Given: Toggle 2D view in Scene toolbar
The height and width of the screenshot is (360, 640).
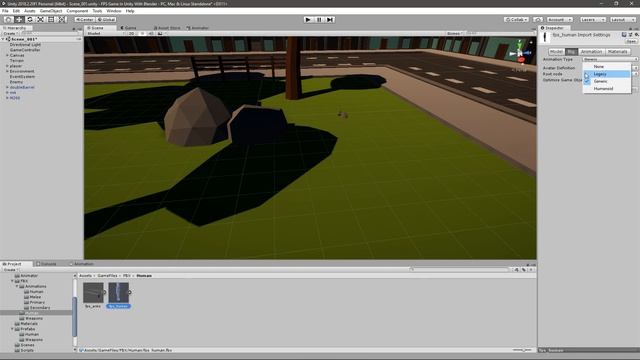Looking at the screenshot, I should click(131, 33).
